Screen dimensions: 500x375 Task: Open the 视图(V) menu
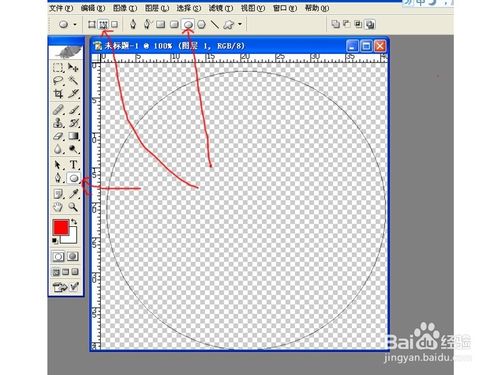(x=253, y=8)
